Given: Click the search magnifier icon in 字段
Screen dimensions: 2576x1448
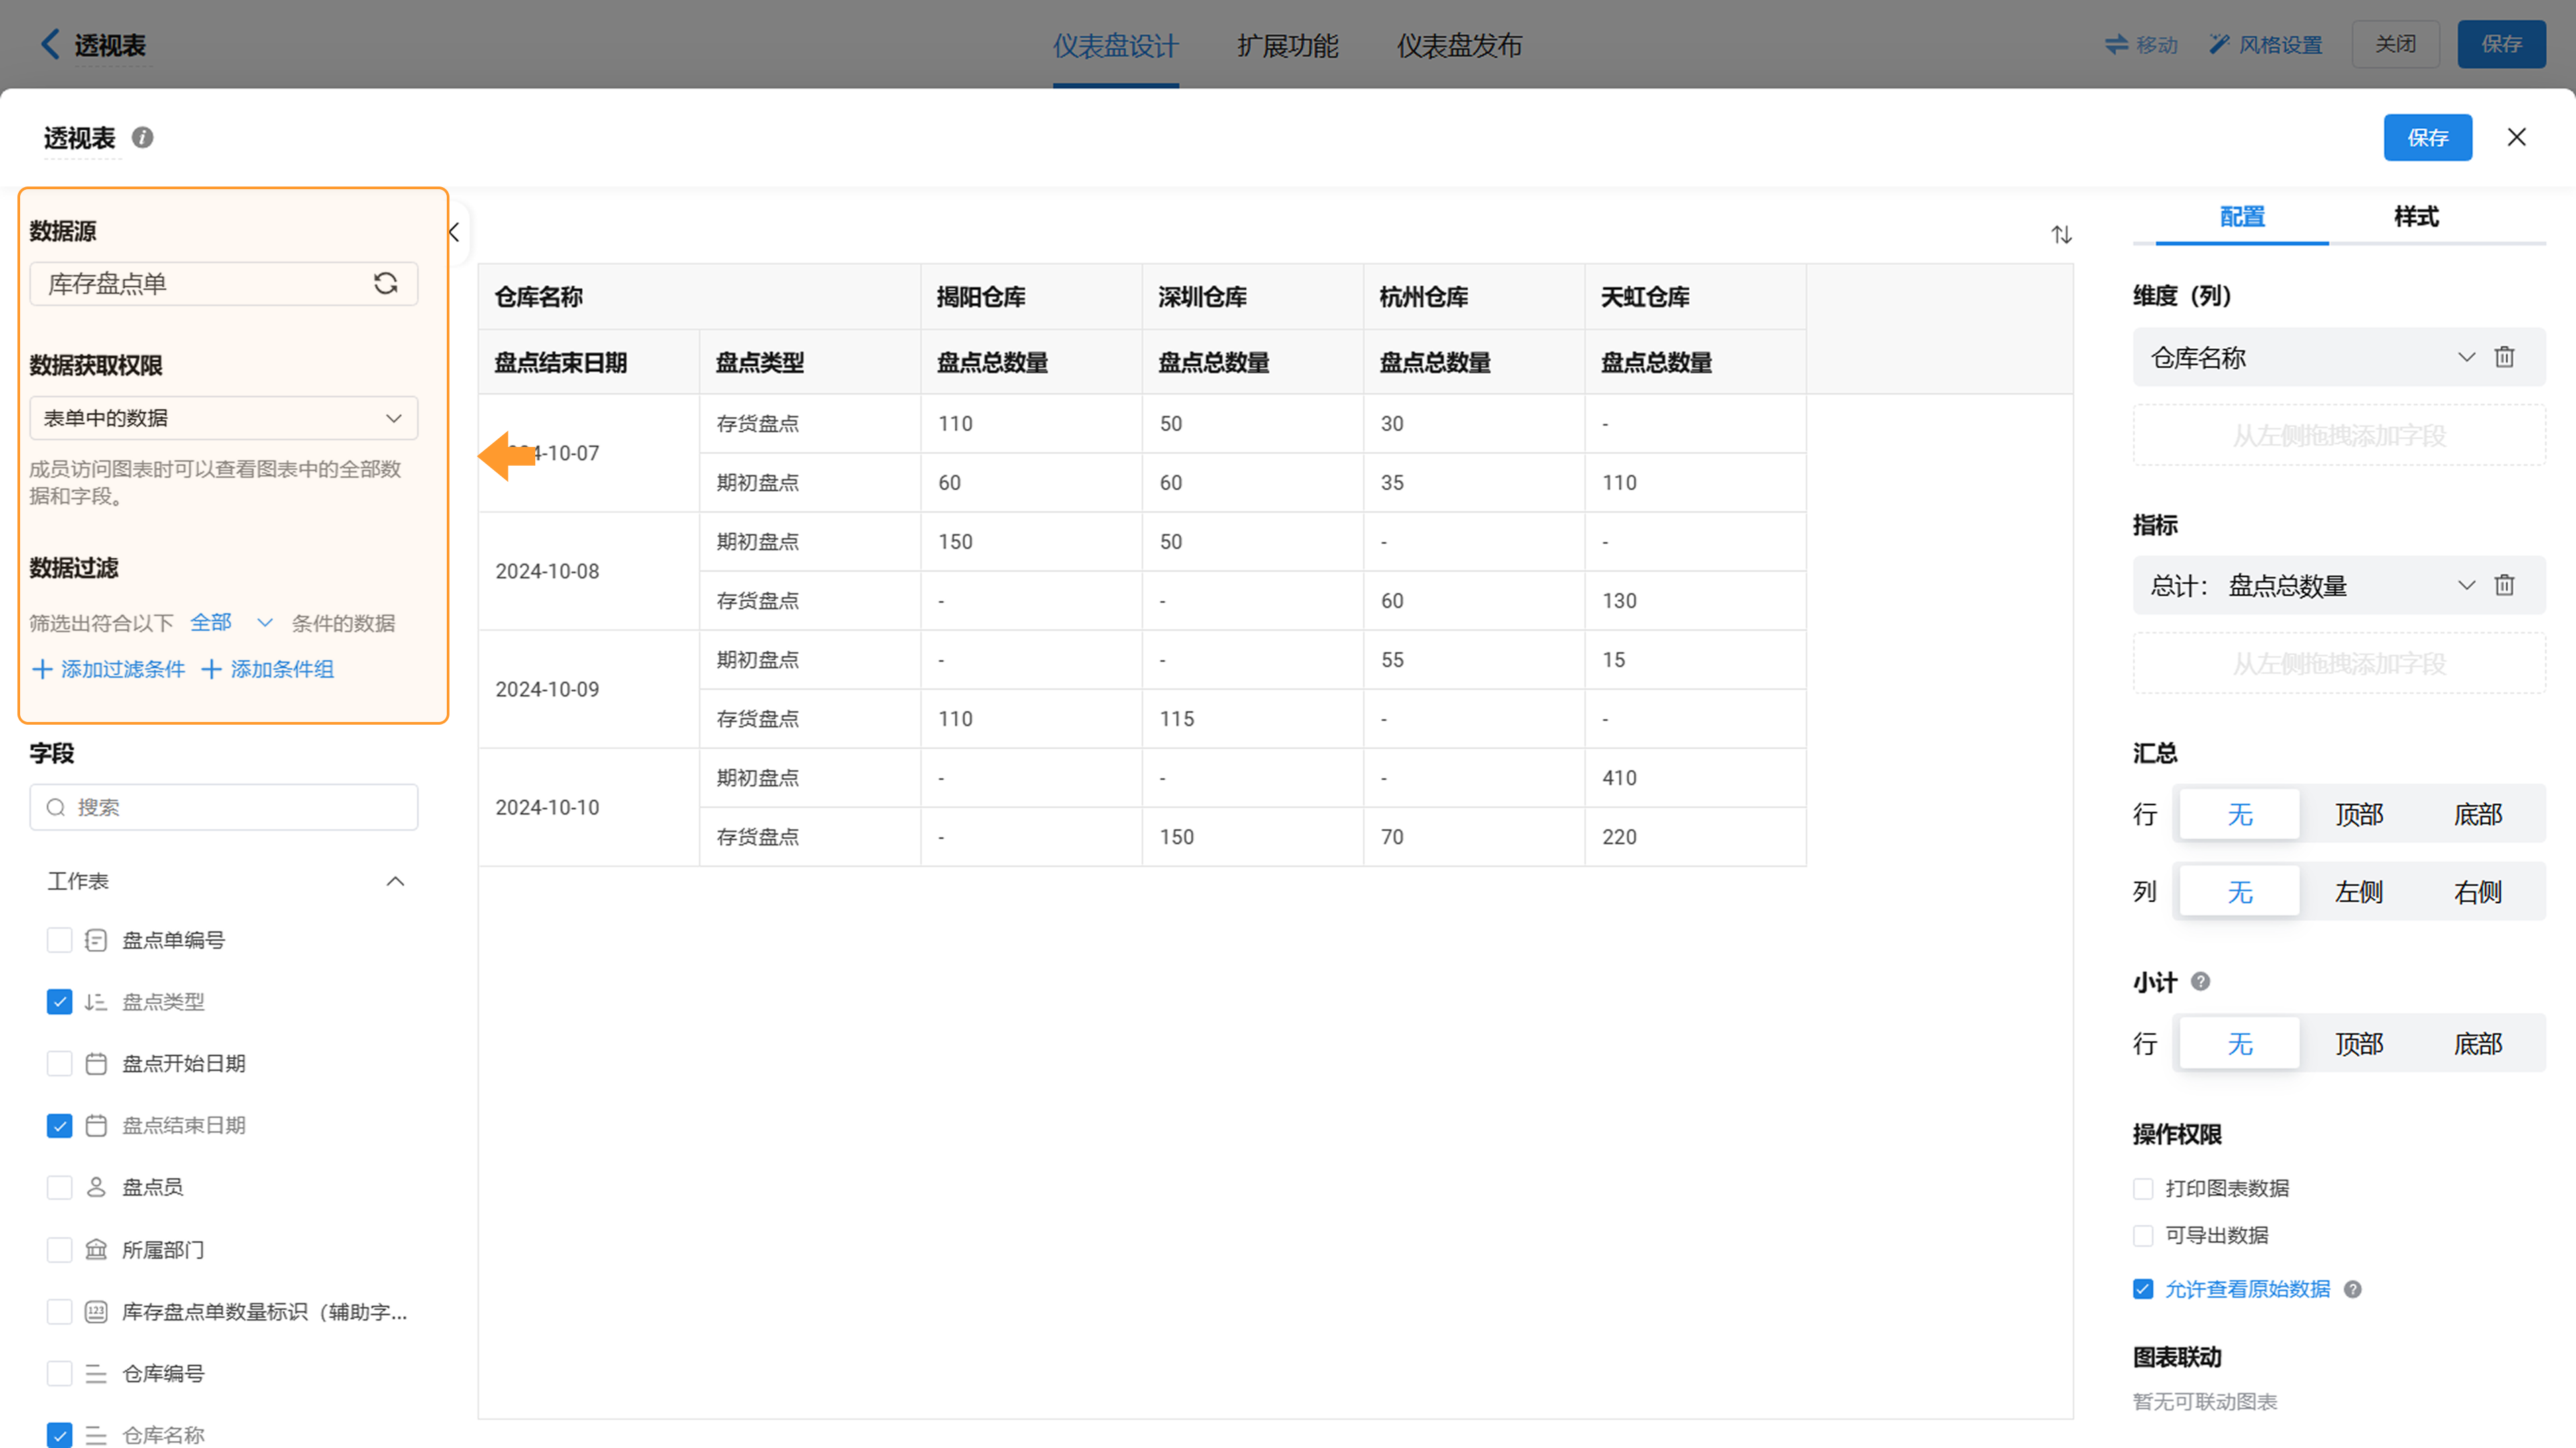Looking at the screenshot, I should pos(56,807).
